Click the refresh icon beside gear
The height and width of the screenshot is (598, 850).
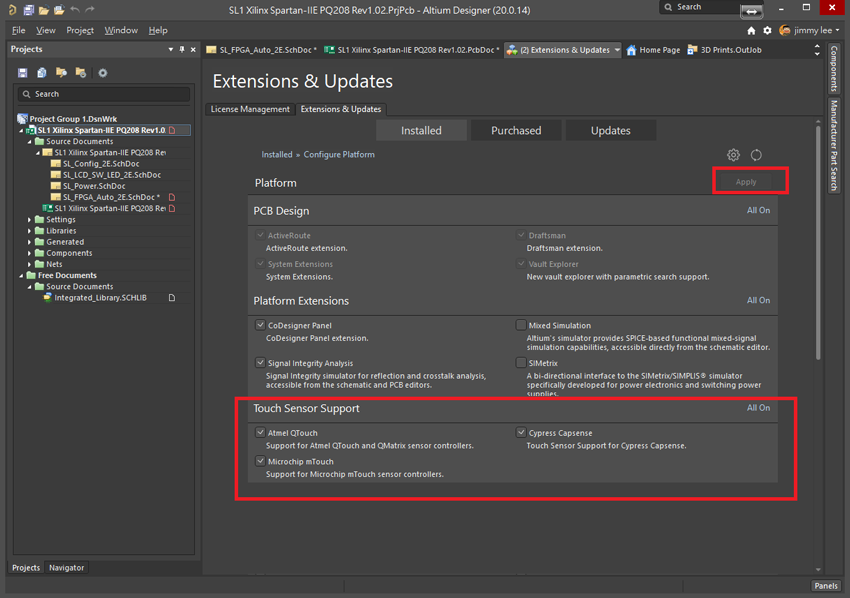coord(756,155)
